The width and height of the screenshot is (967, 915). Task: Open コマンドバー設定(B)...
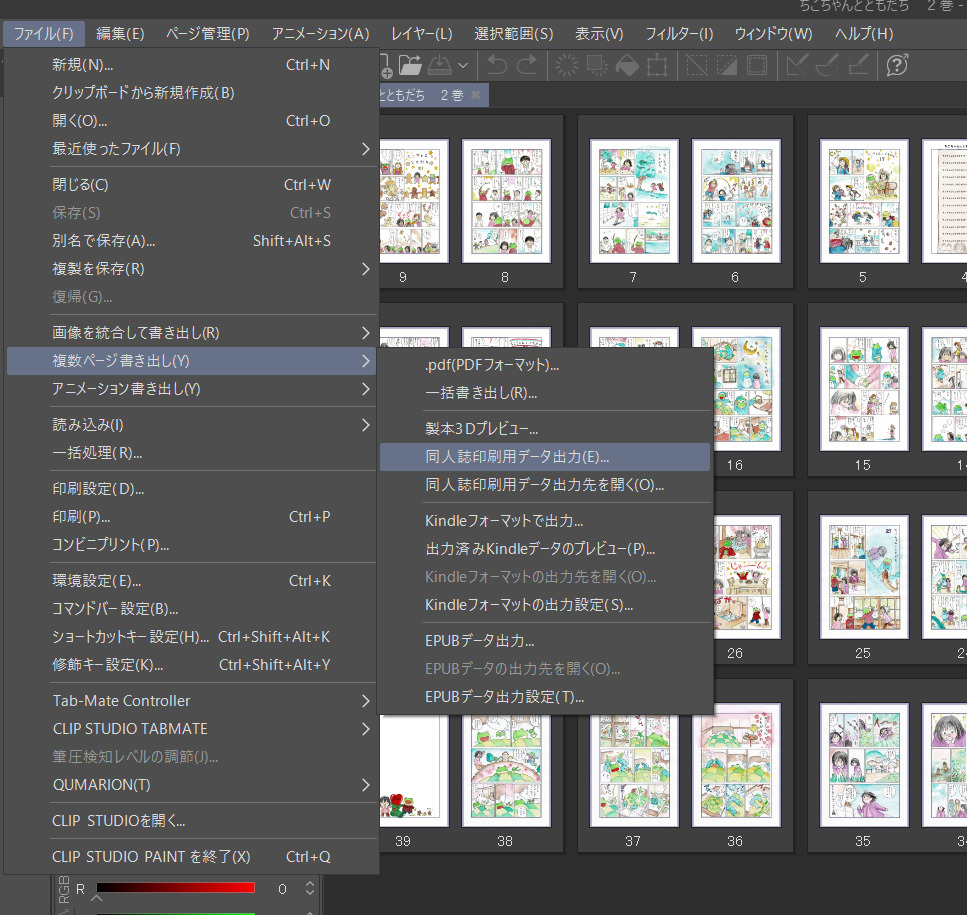click(x=191, y=609)
